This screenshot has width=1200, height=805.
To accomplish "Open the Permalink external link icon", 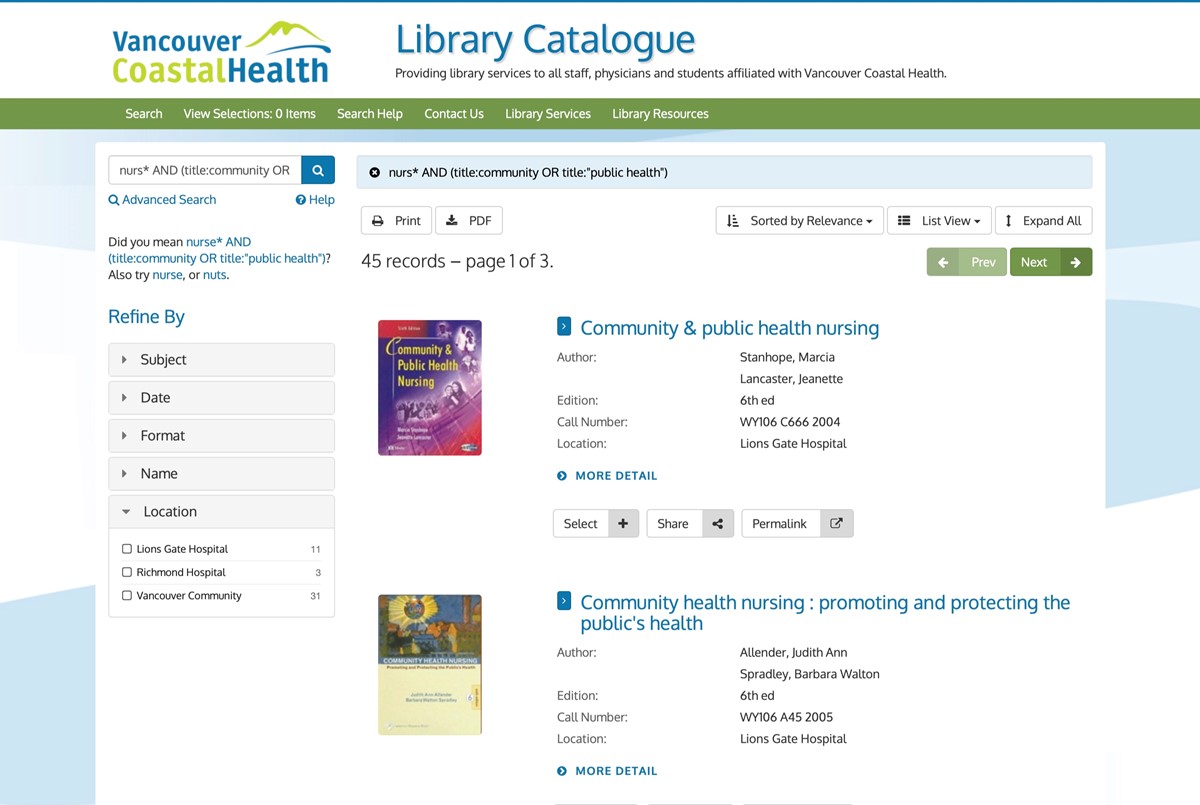I will [x=836, y=524].
